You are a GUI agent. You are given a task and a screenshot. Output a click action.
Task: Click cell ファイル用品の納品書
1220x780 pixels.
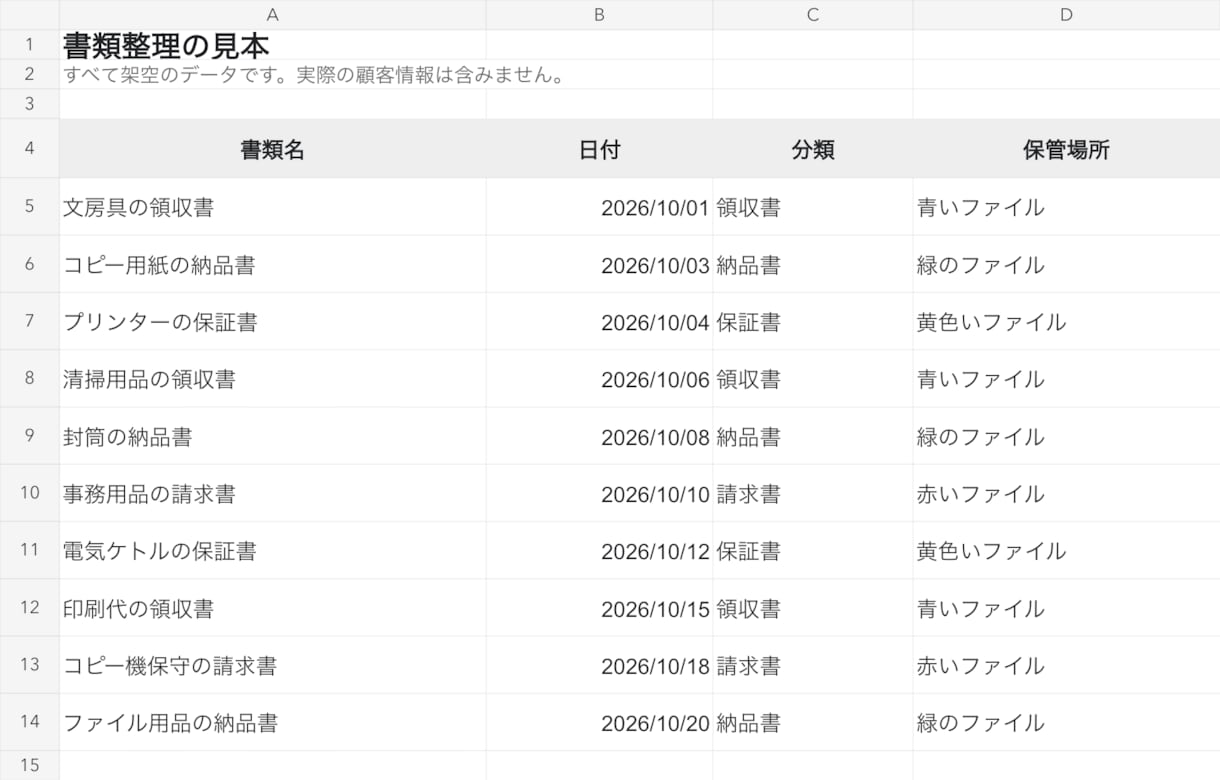click(x=273, y=722)
